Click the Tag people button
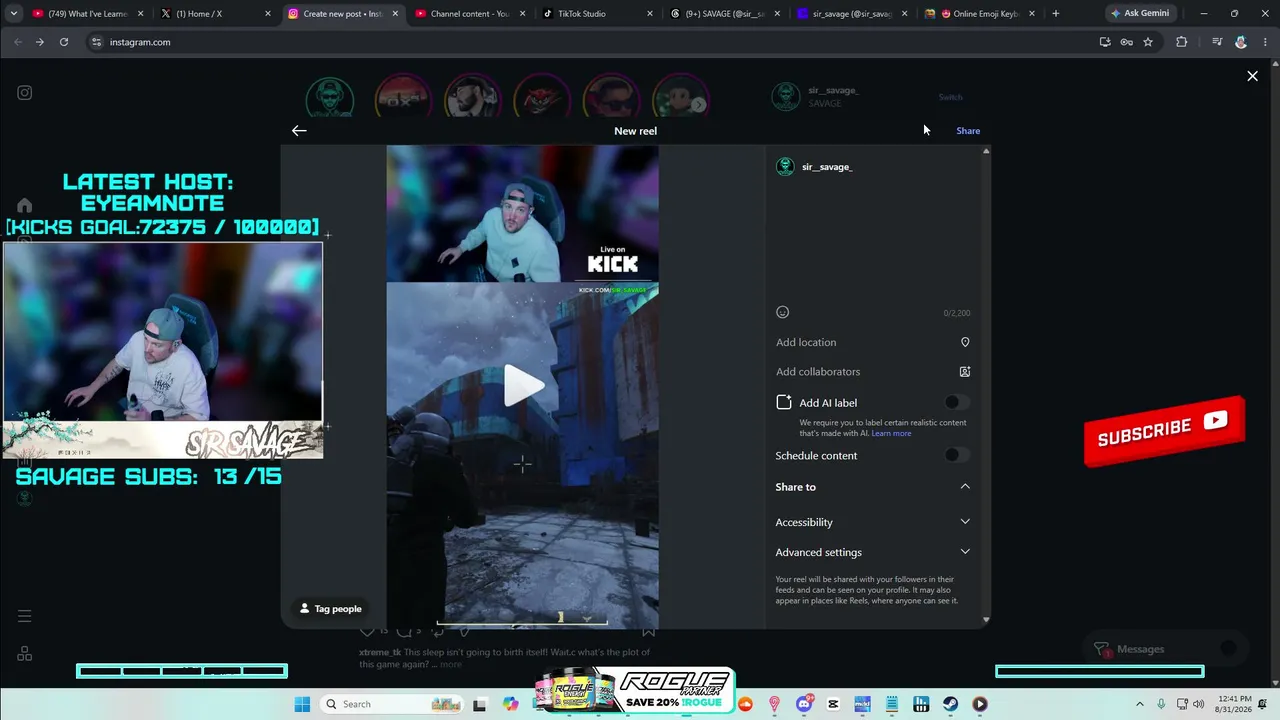 point(331,609)
